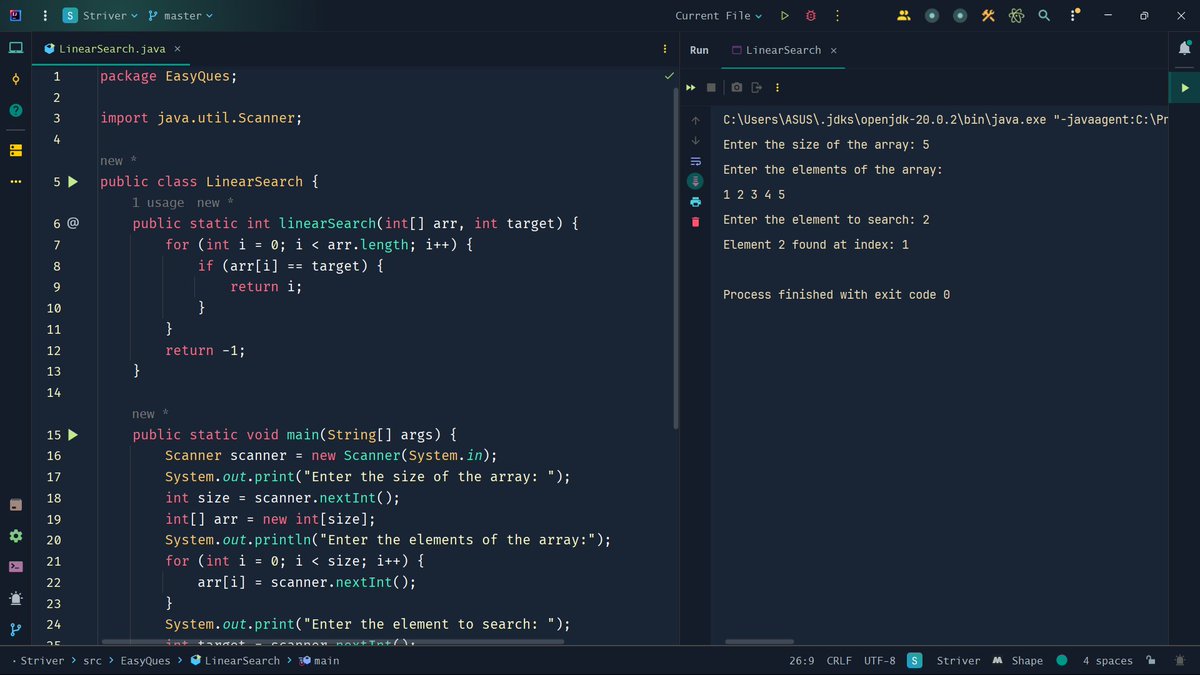Screen dimensions: 1200x675
Task: Toggle soft-wrap in console
Action: coord(696,161)
